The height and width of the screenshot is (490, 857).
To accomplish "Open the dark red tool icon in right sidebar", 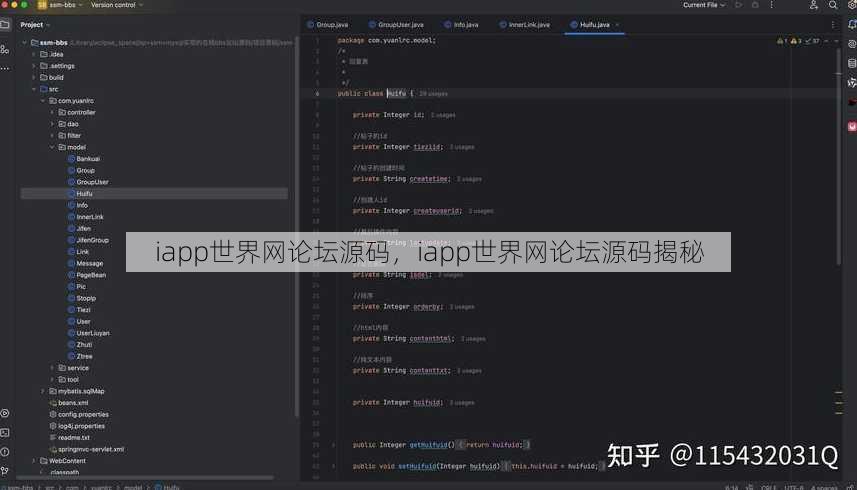I will coord(852,102).
